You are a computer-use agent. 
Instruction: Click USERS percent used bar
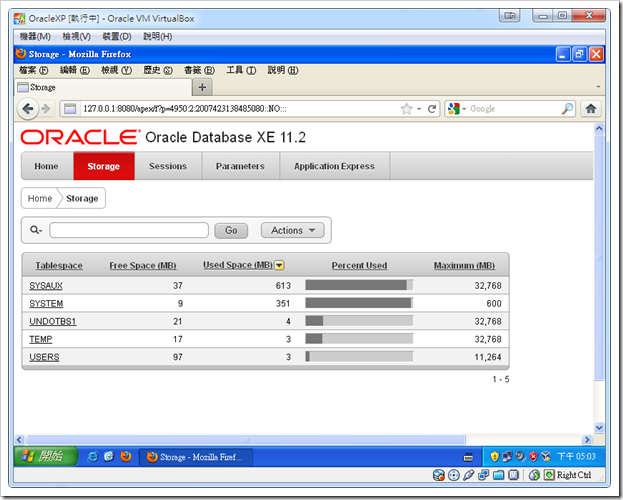coord(359,357)
